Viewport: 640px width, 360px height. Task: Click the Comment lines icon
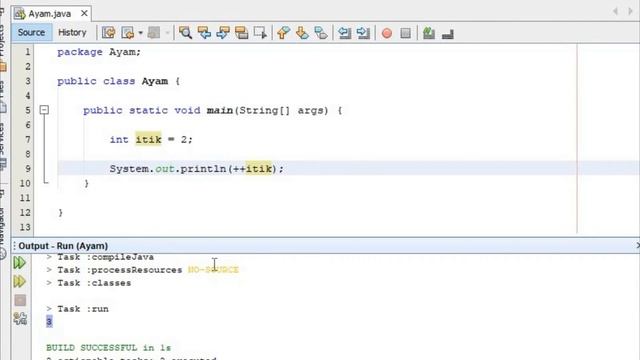(429, 33)
